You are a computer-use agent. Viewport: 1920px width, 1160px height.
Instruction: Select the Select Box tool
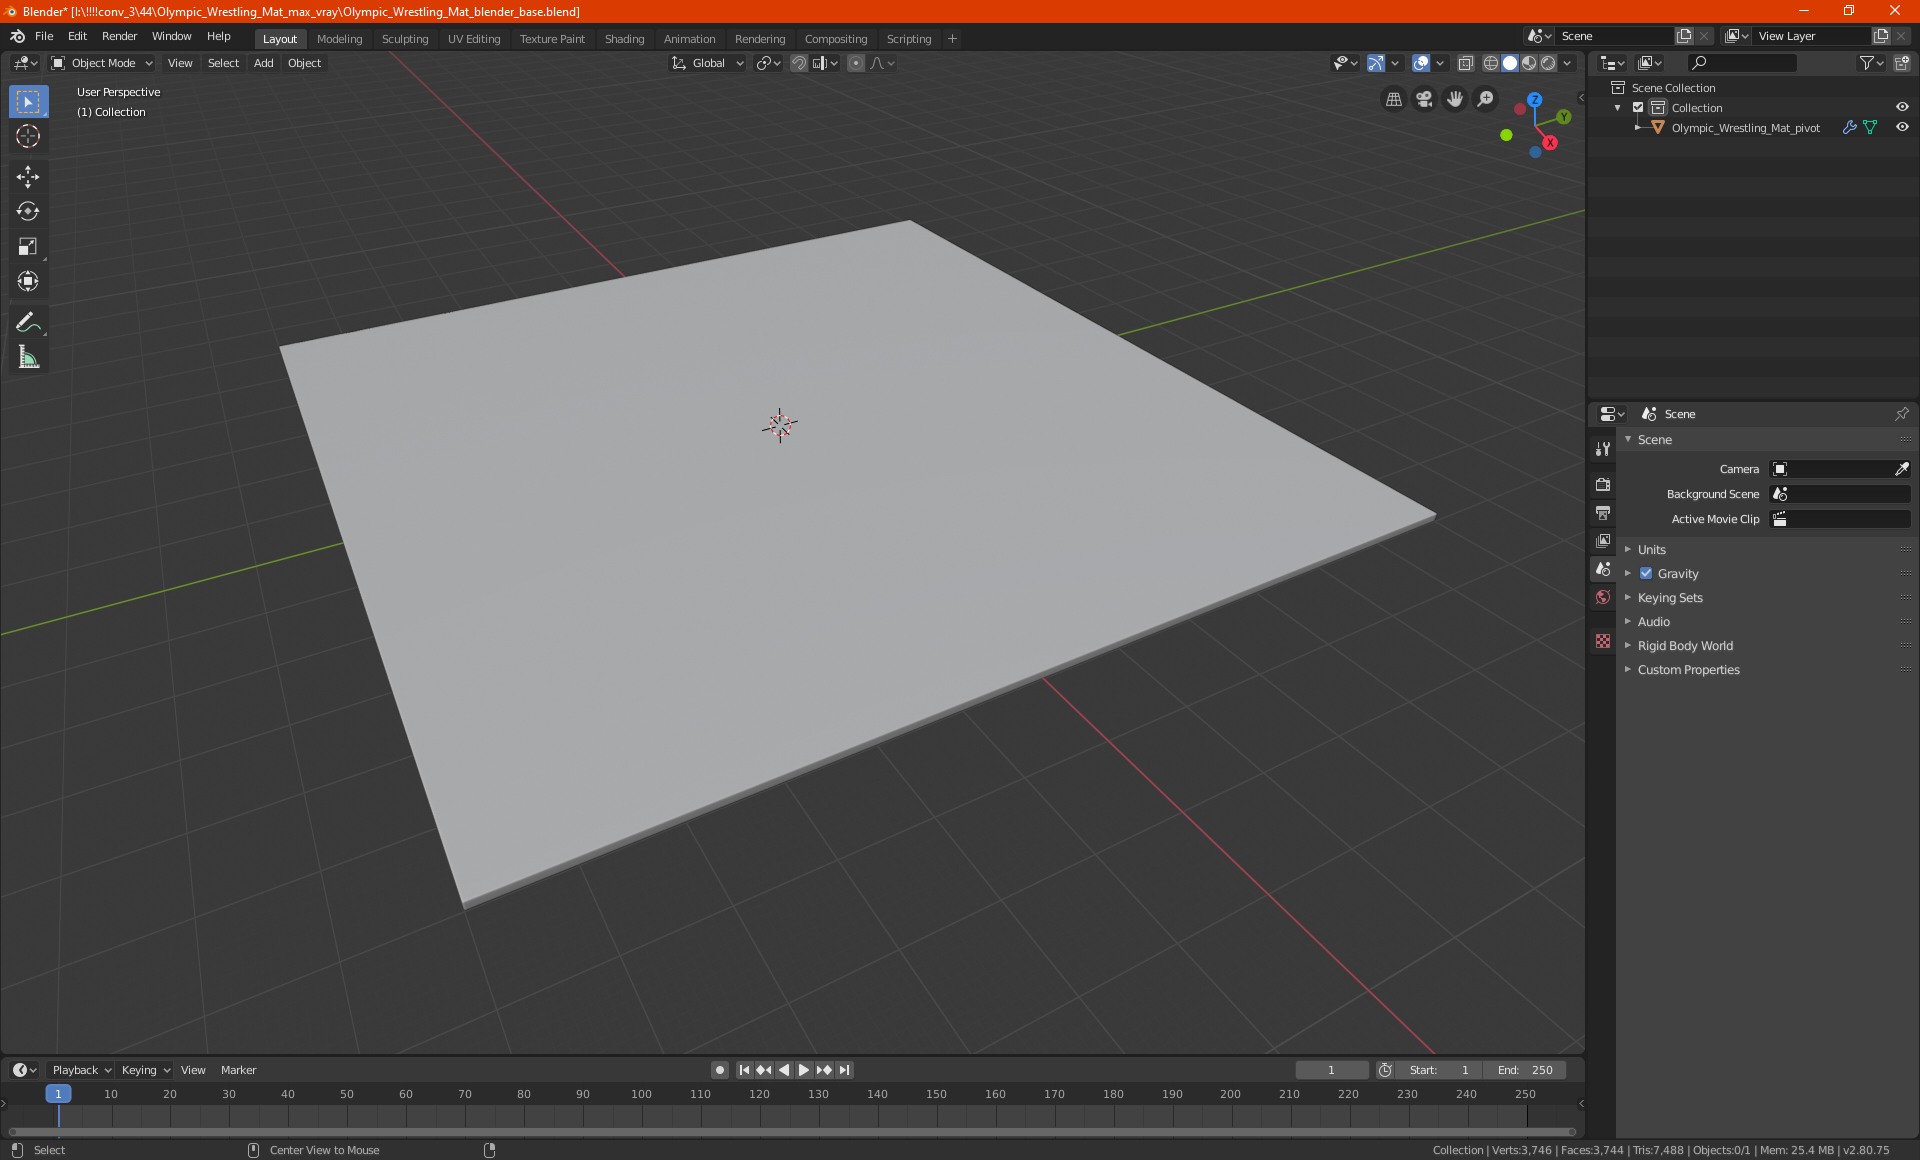28,102
